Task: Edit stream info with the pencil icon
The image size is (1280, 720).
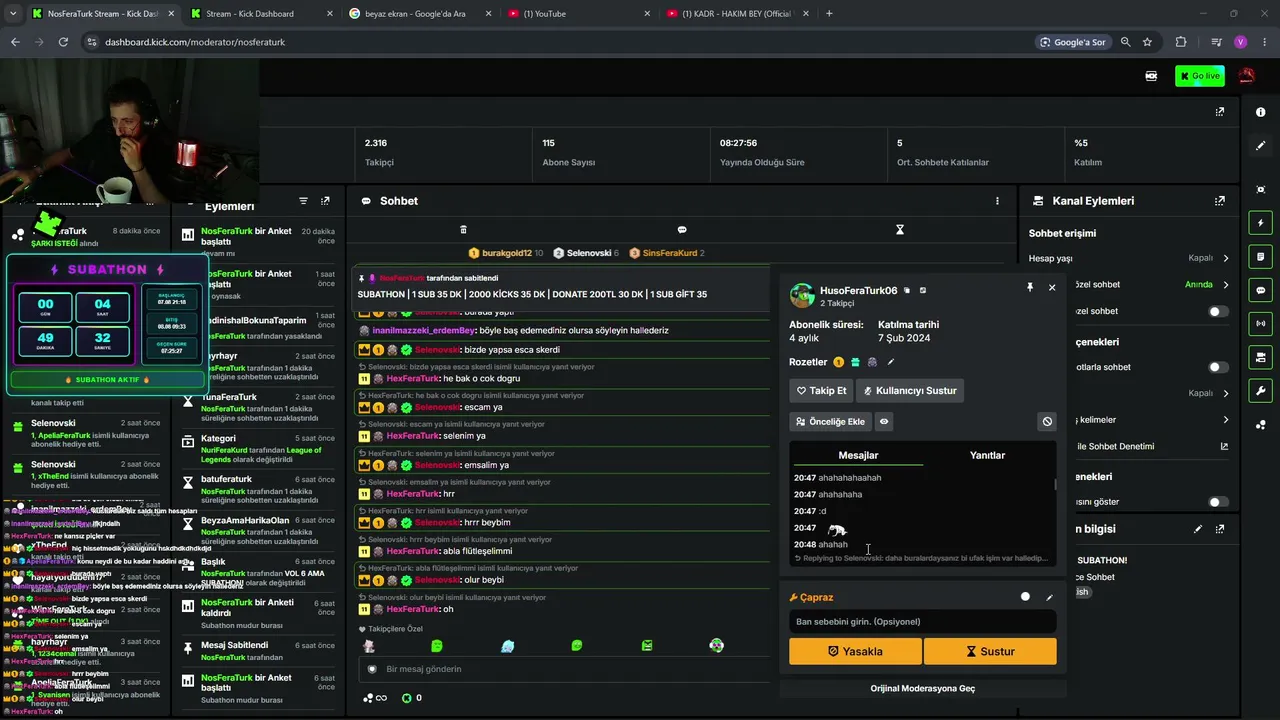Action: point(1198,529)
